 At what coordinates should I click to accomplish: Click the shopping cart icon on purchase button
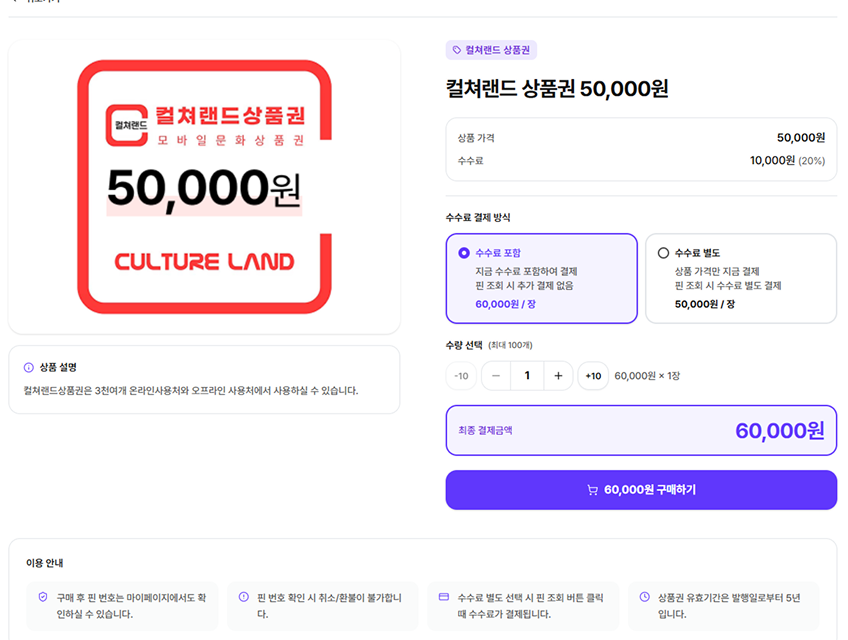592,490
